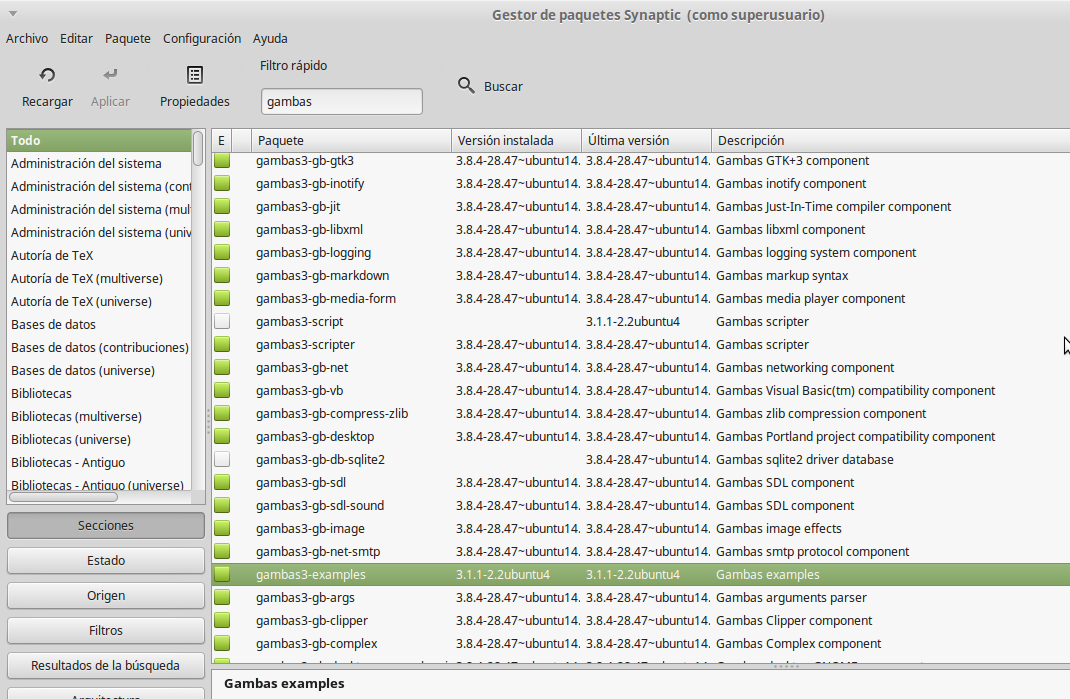Toggle status box for gambas3-examples
Viewport: 1070px width, 699px height.
tap(222, 574)
